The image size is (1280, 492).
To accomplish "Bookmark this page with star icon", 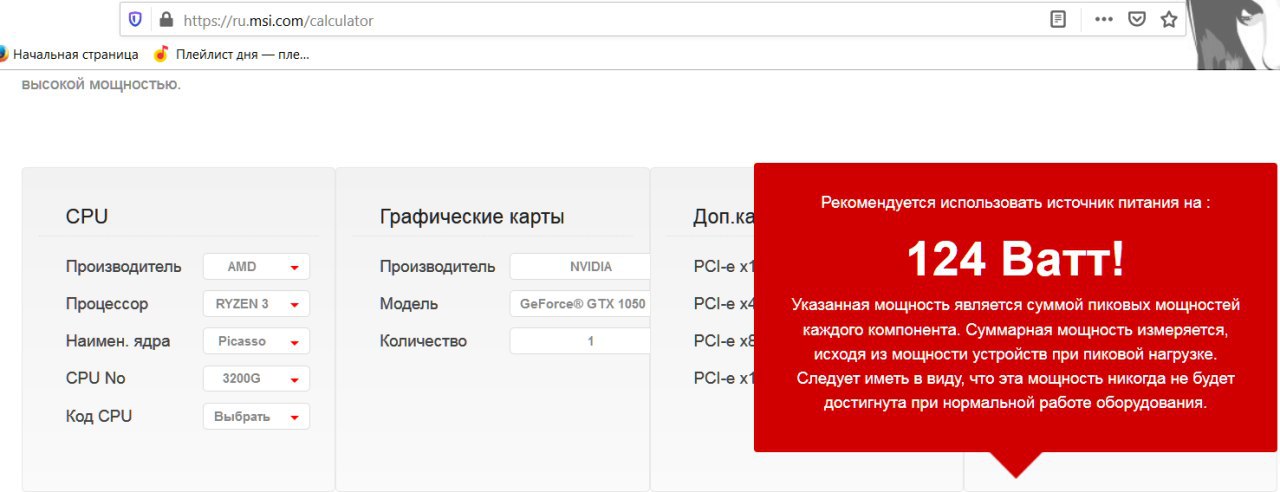I will (x=1169, y=19).
